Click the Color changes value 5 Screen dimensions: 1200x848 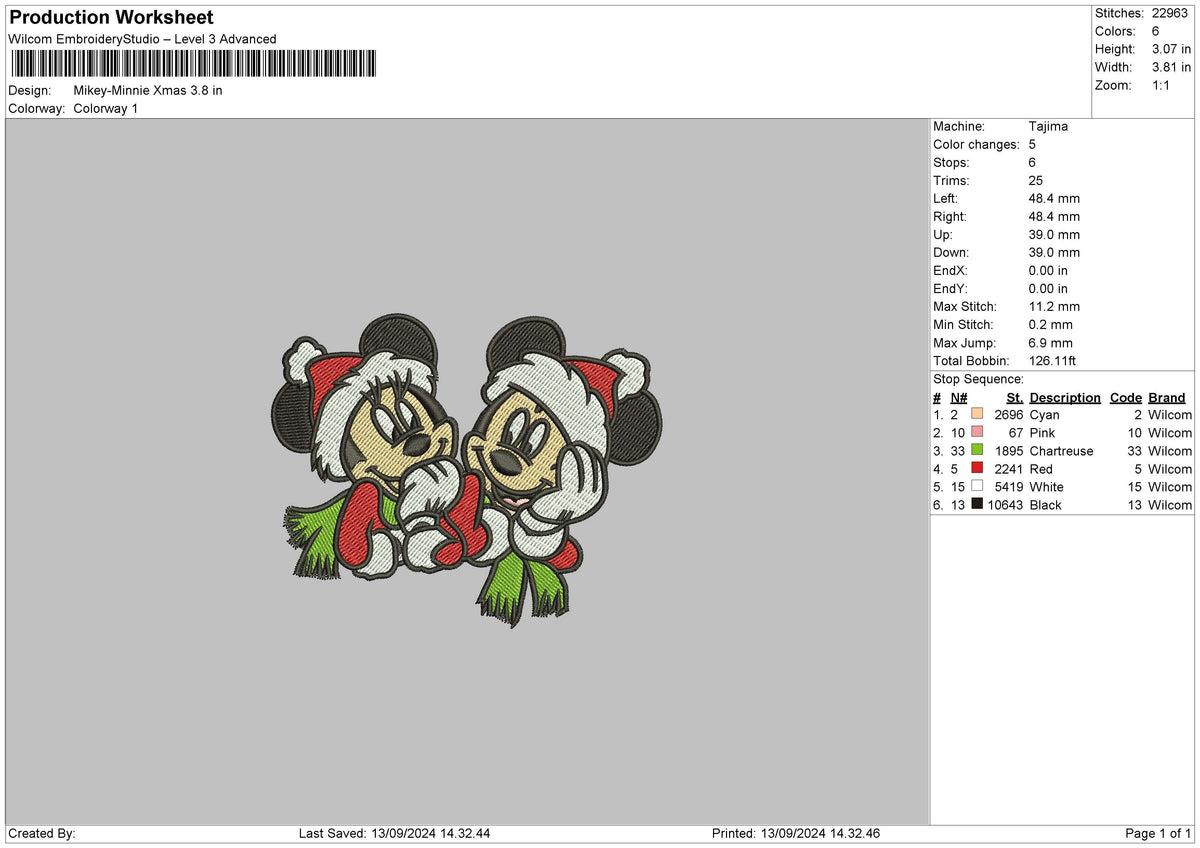pos(1033,144)
